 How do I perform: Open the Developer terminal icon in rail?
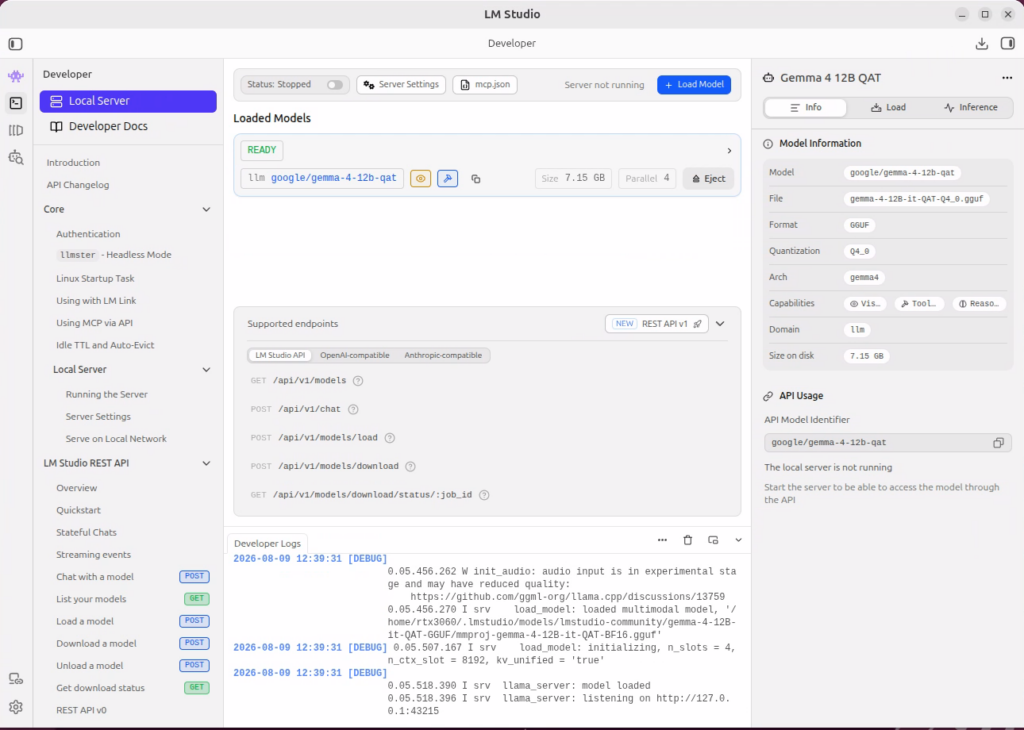tap(16, 103)
